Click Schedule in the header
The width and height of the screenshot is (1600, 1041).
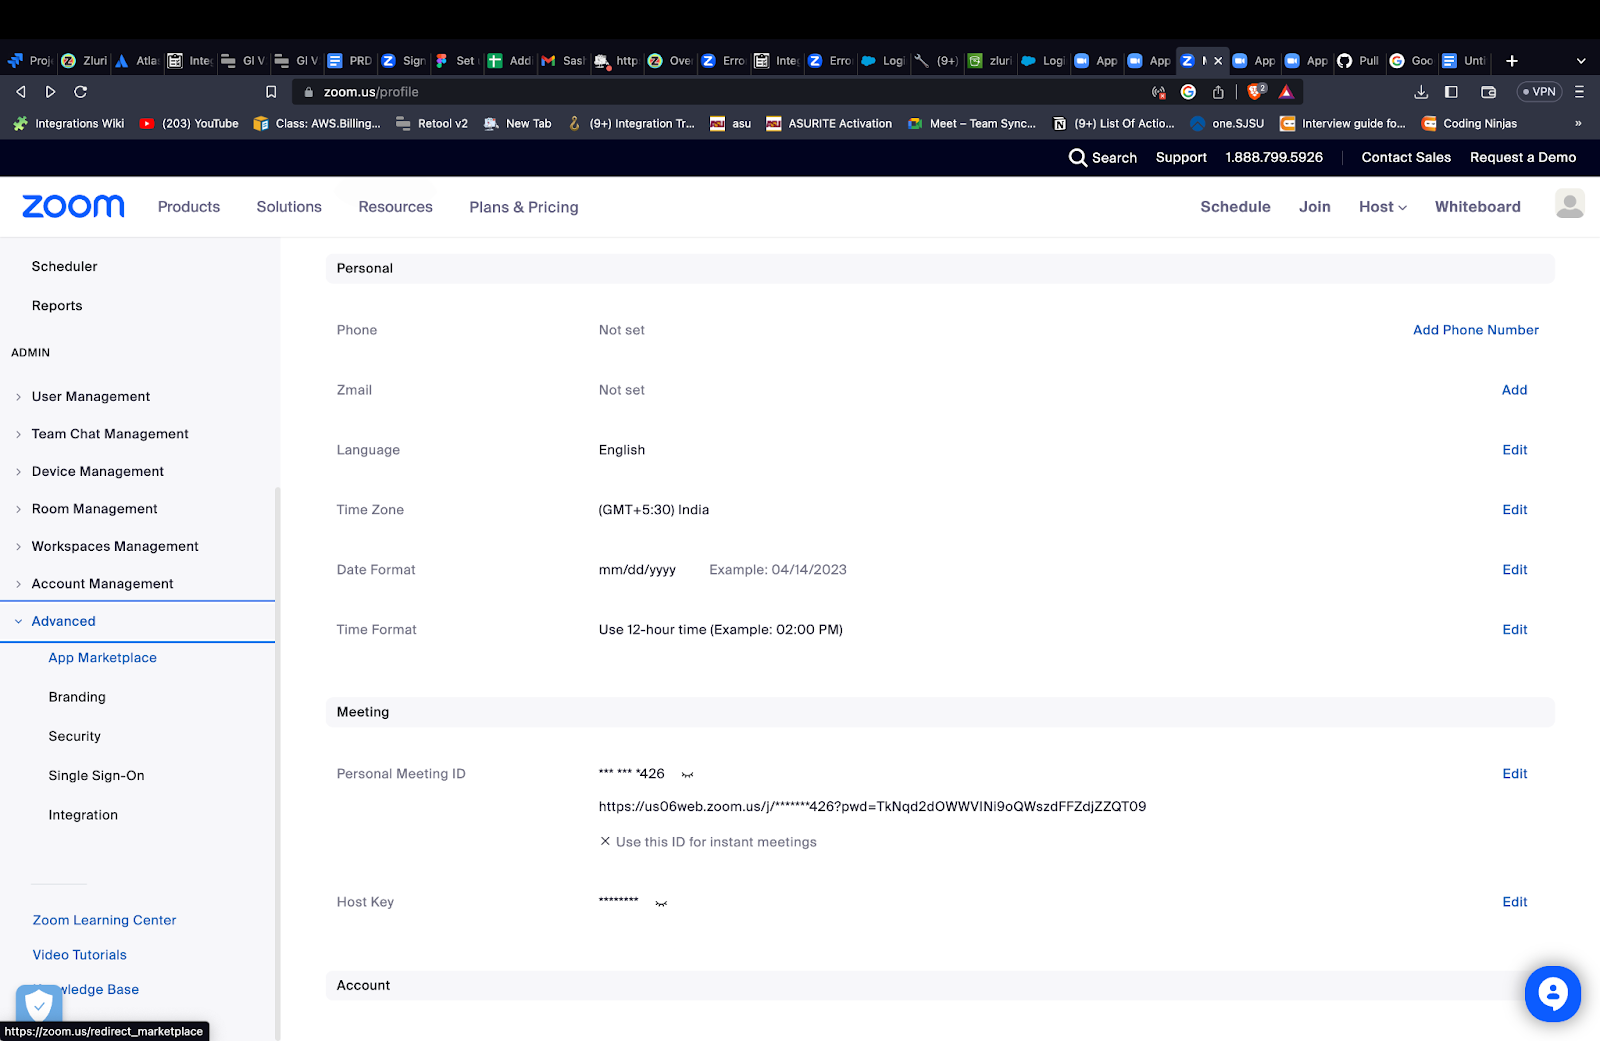click(x=1235, y=207)
